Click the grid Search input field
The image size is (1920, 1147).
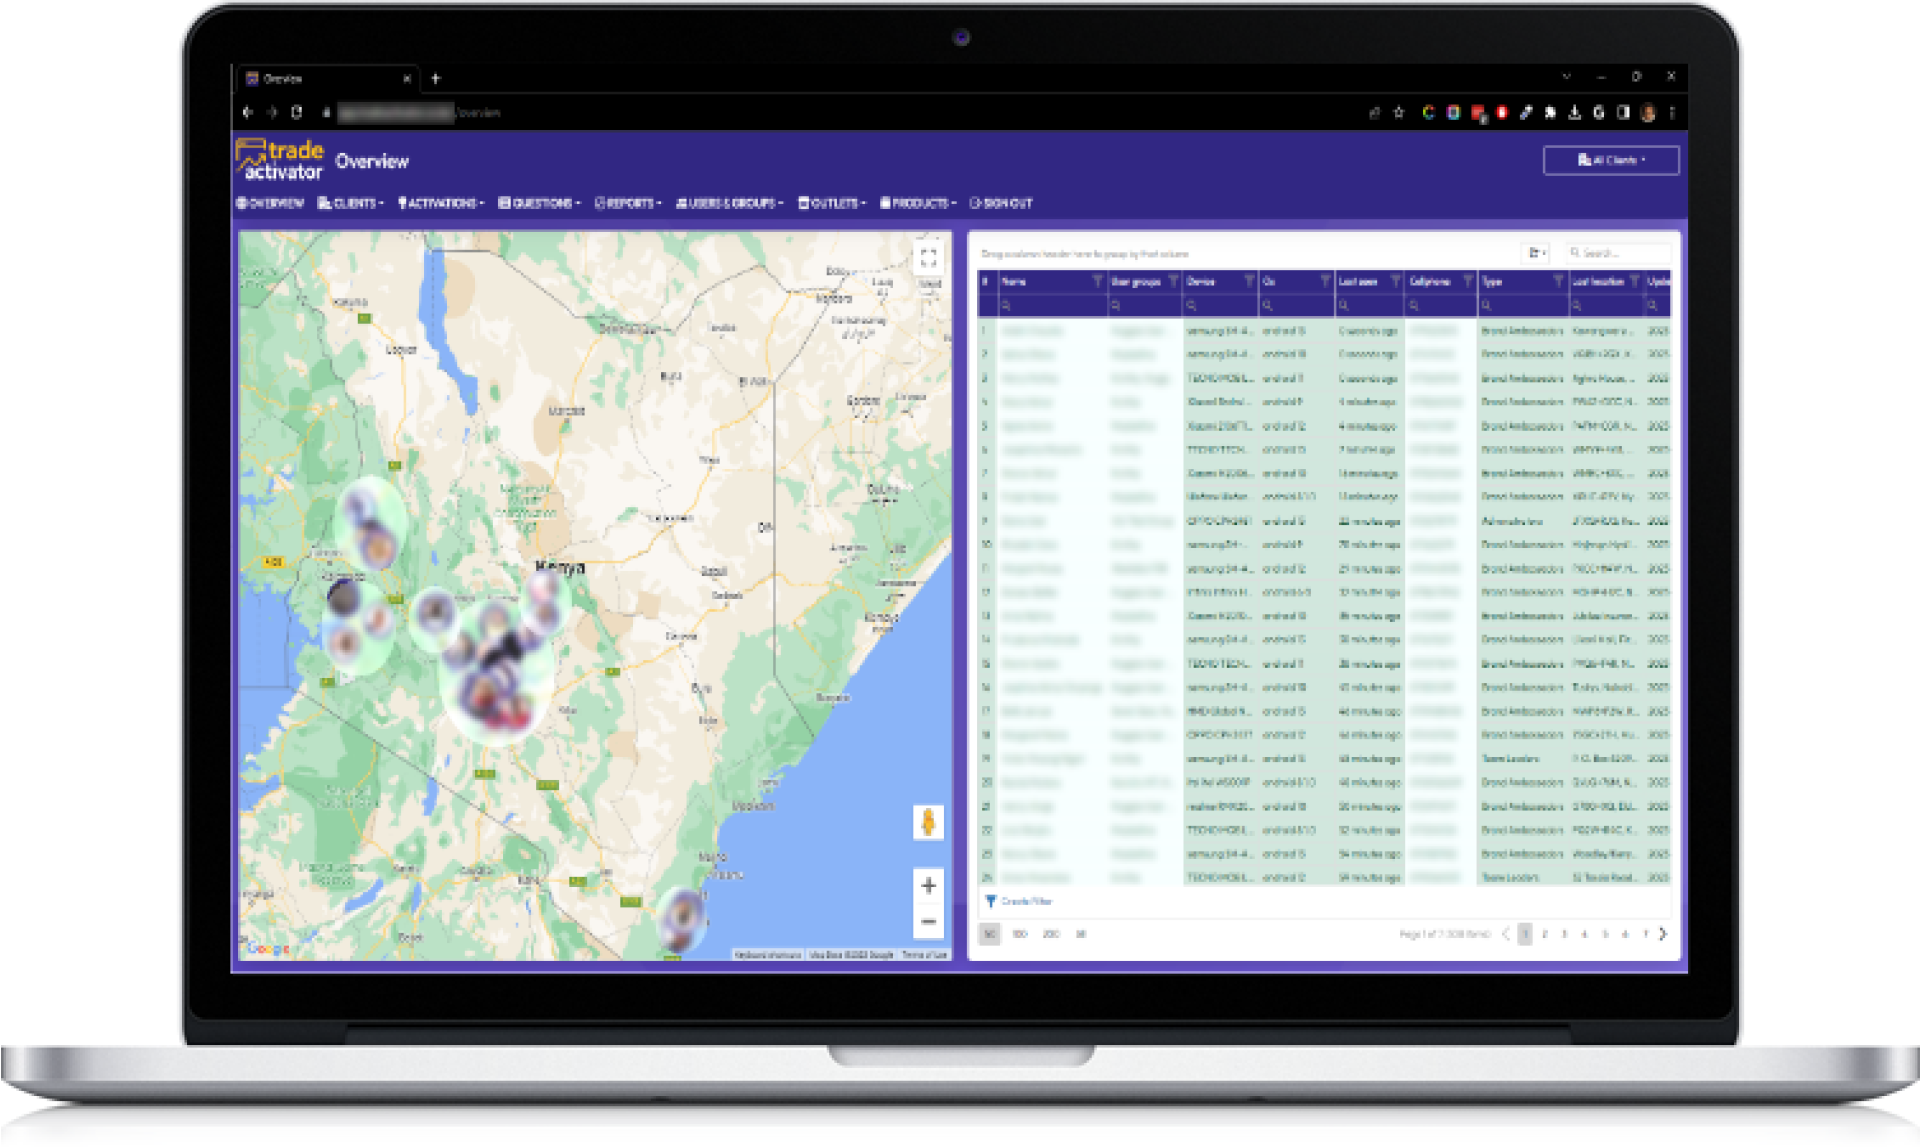pos(1617,253)
